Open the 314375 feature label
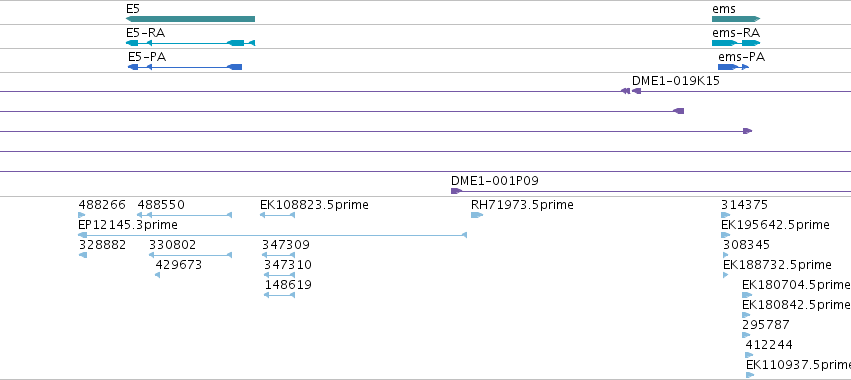This screenshot has height=380, width=851. pos(745,205)
